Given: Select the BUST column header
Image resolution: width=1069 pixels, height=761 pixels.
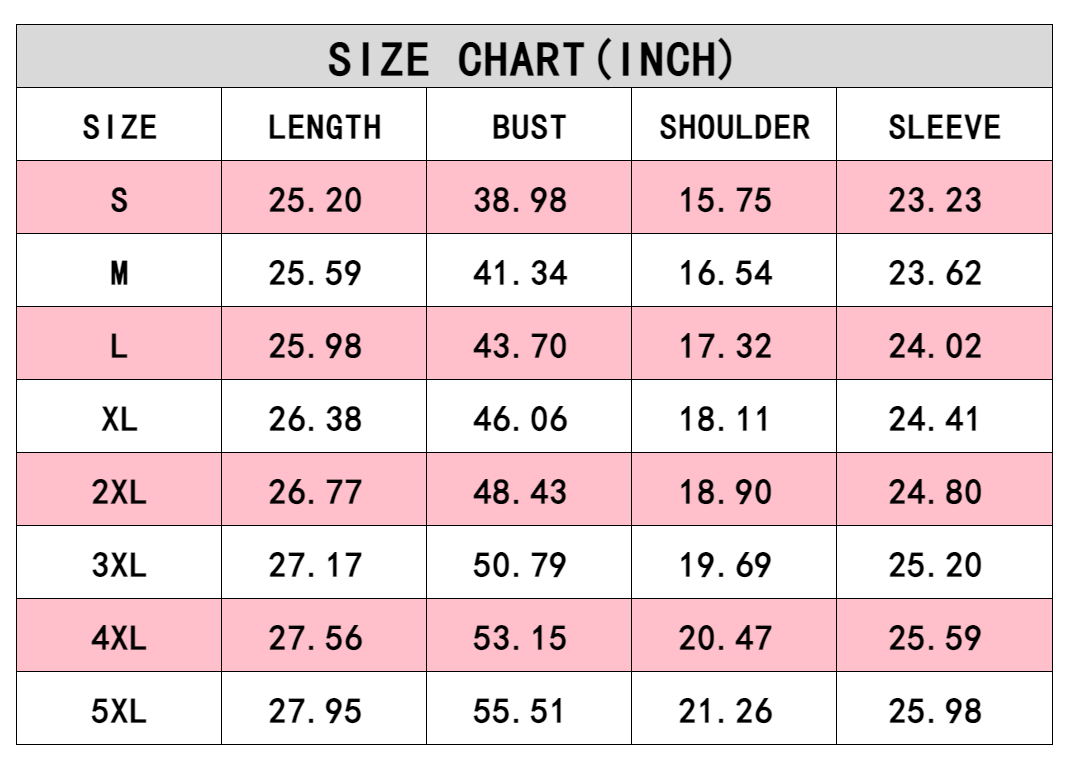Looking at the screenshot, I should pyautogui.click(x=529, y=128).
